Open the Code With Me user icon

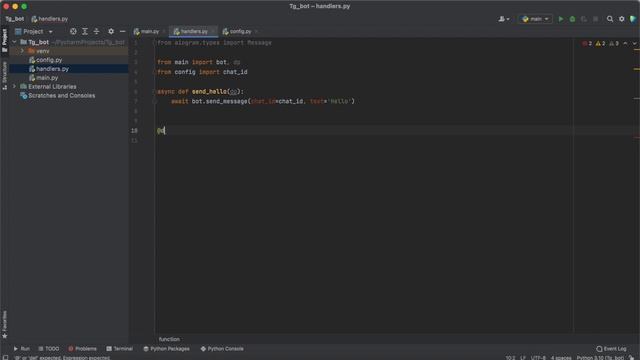[503, 19]
